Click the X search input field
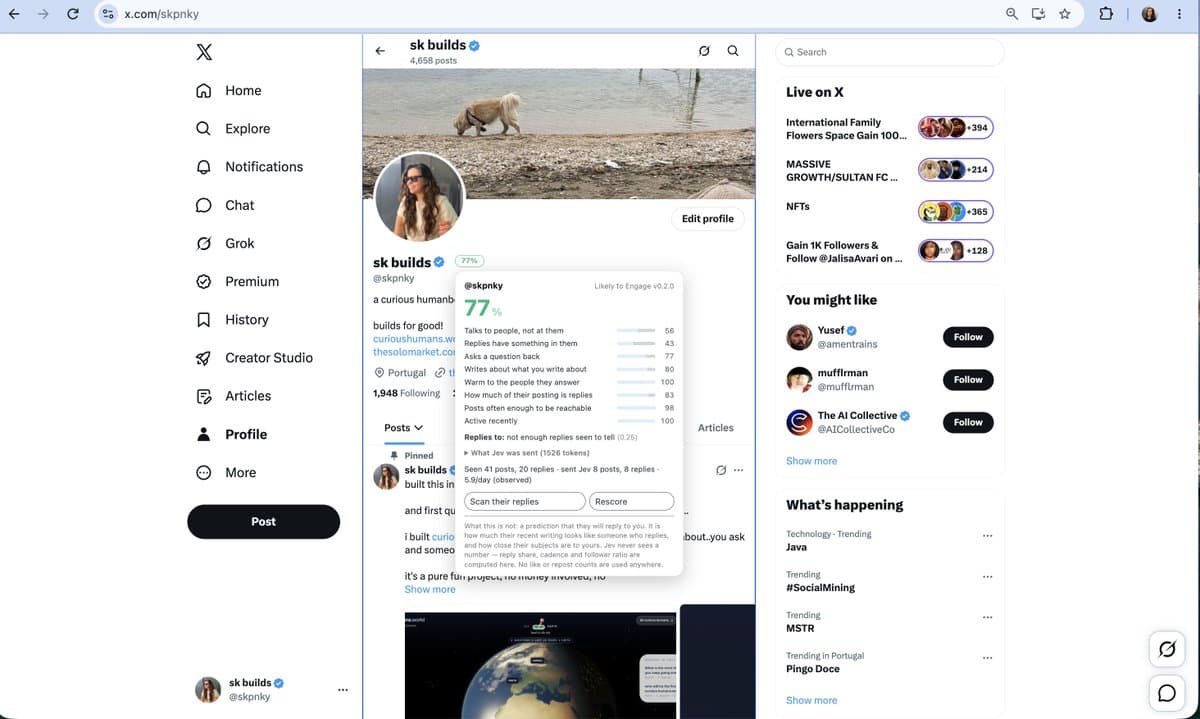Image resolution: width=1200 pixels, height=719 pixels. coord(890,52)
